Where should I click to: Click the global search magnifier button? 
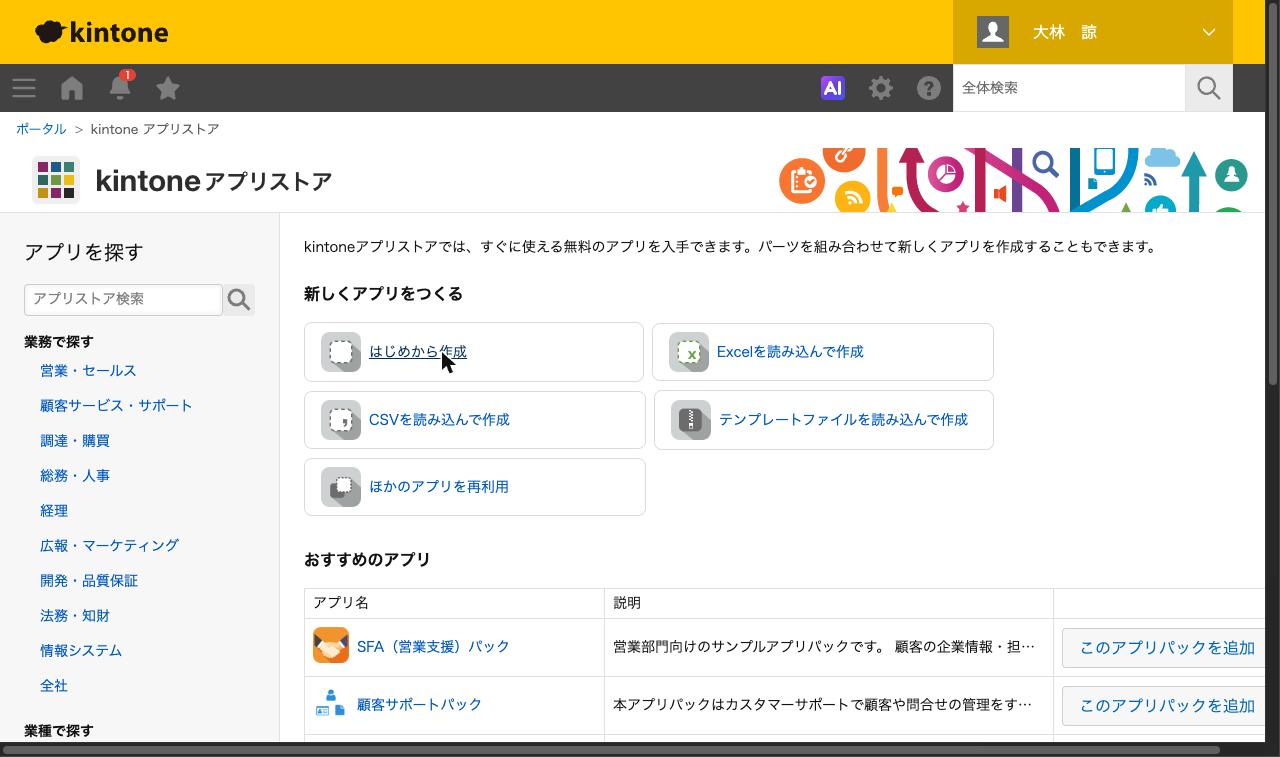click(1209, 88)
